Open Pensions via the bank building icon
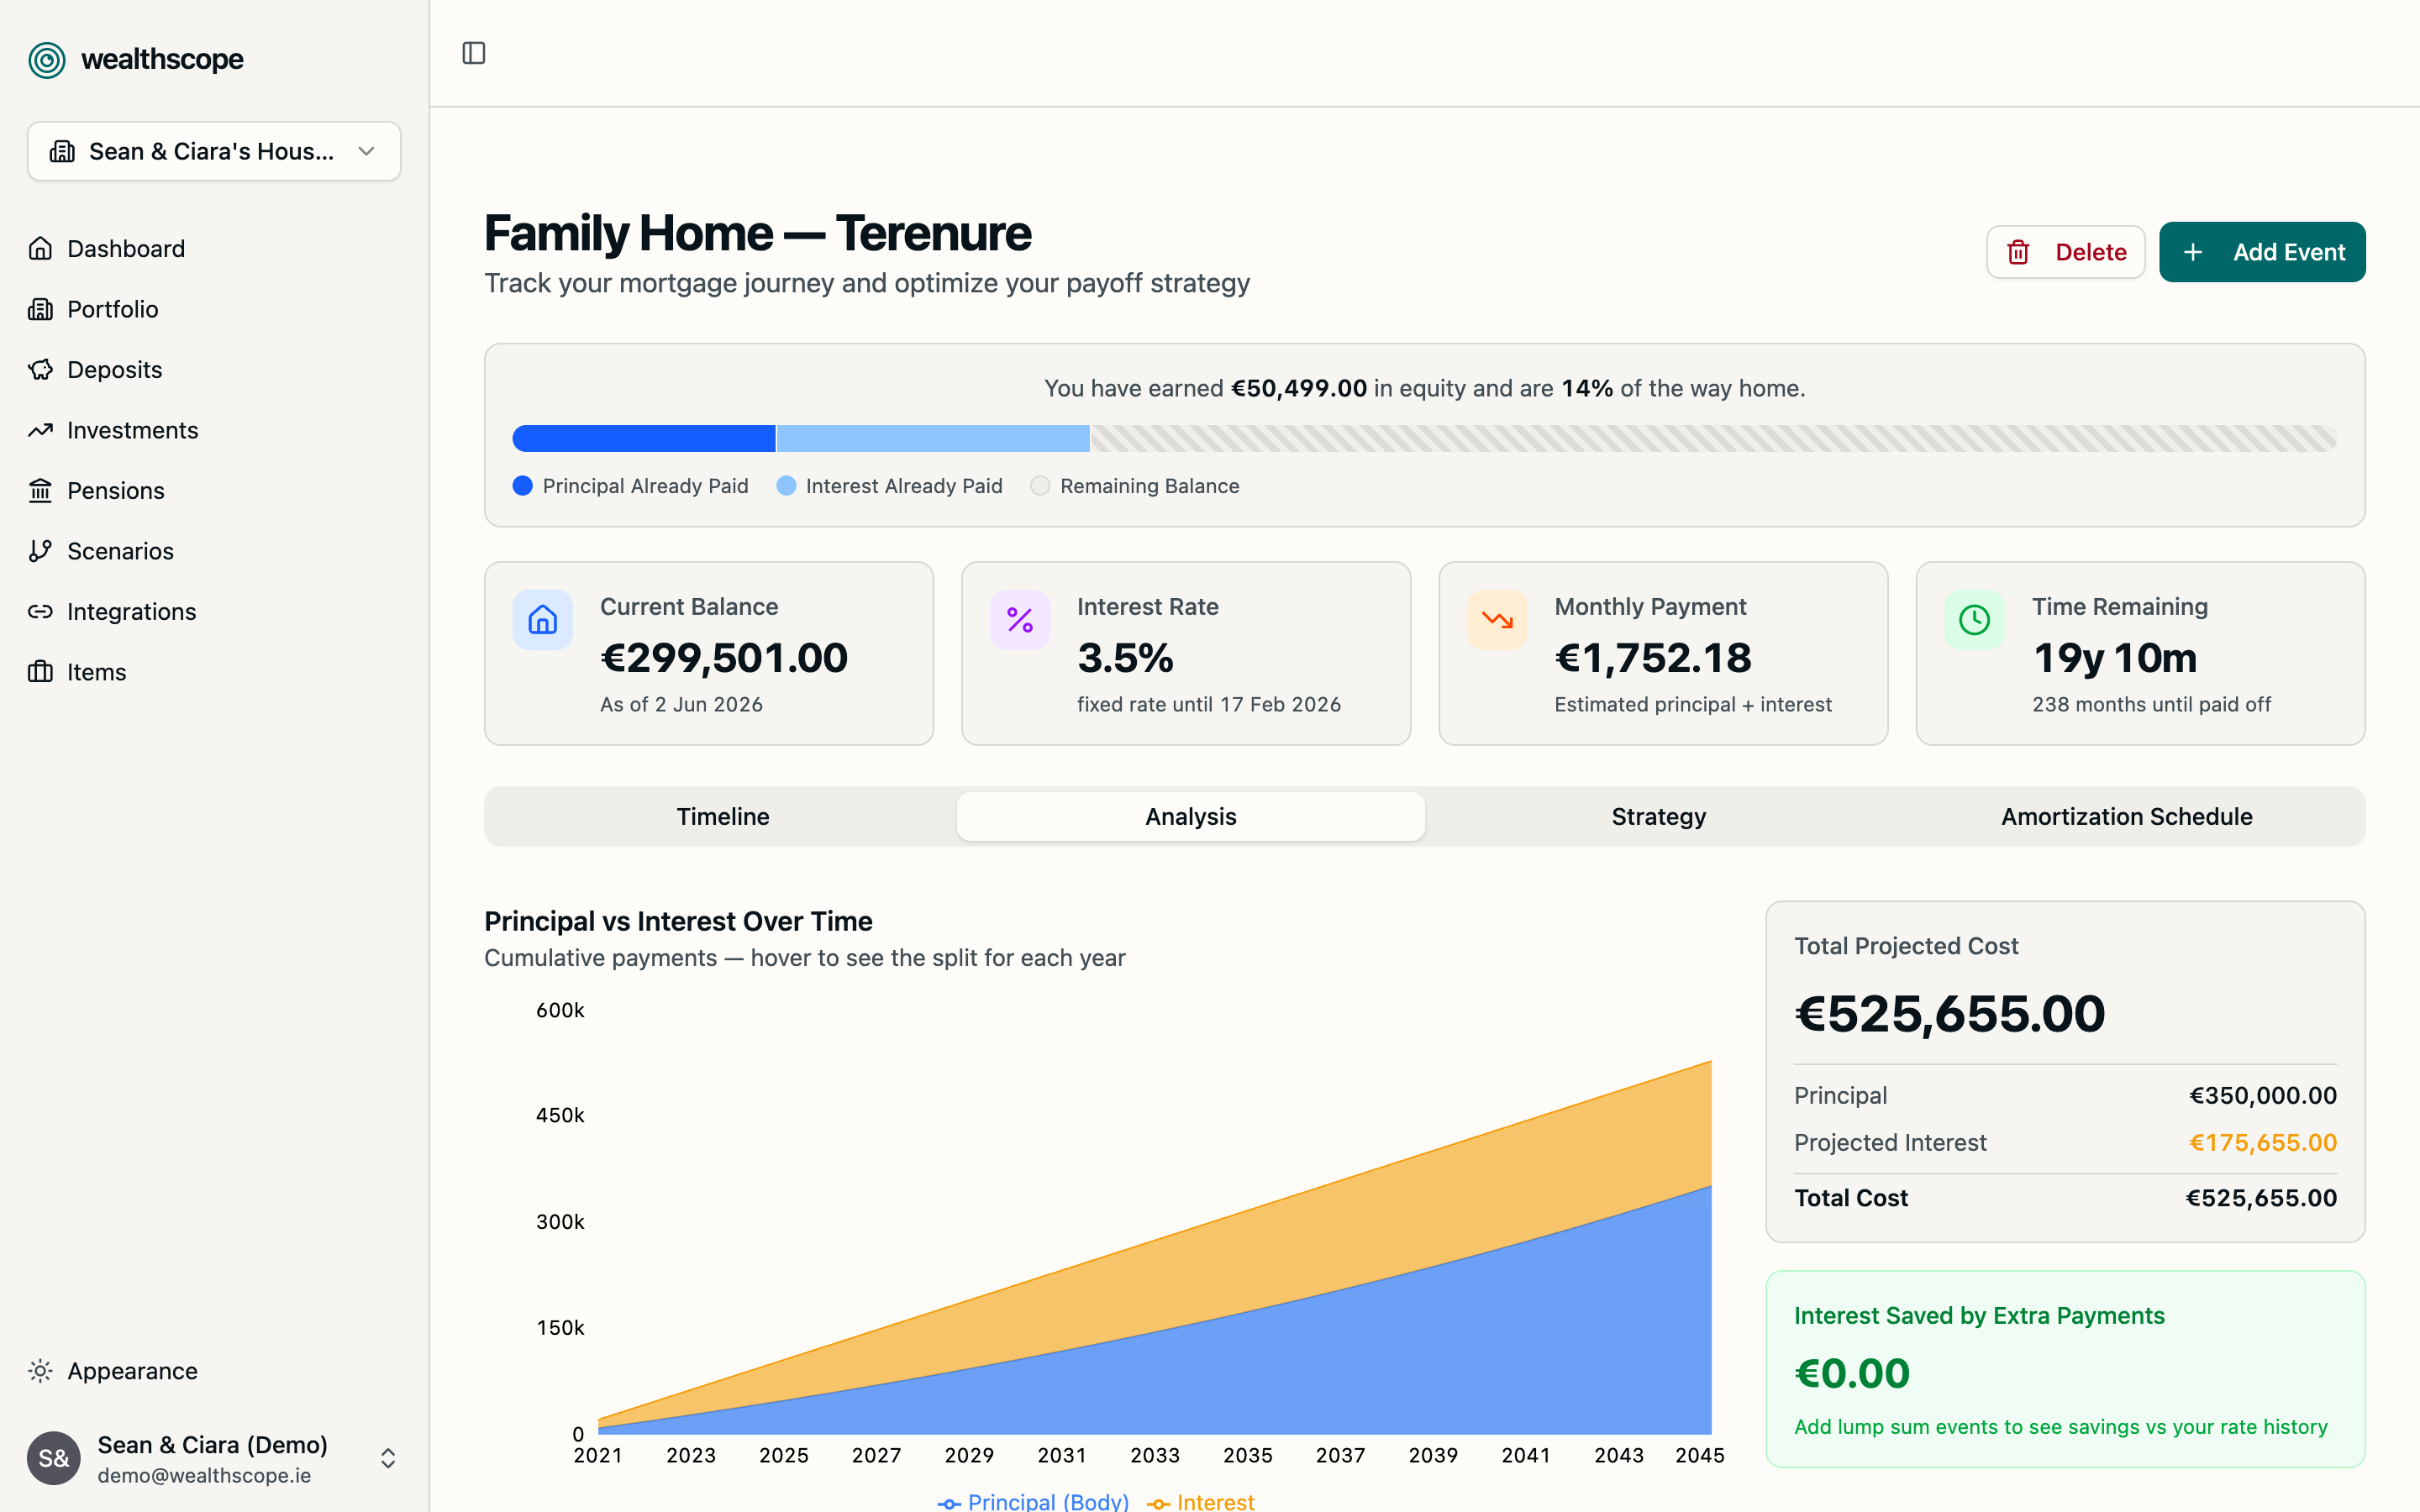This screenshot has height=1512, width=2420. [x=40, y=490]
